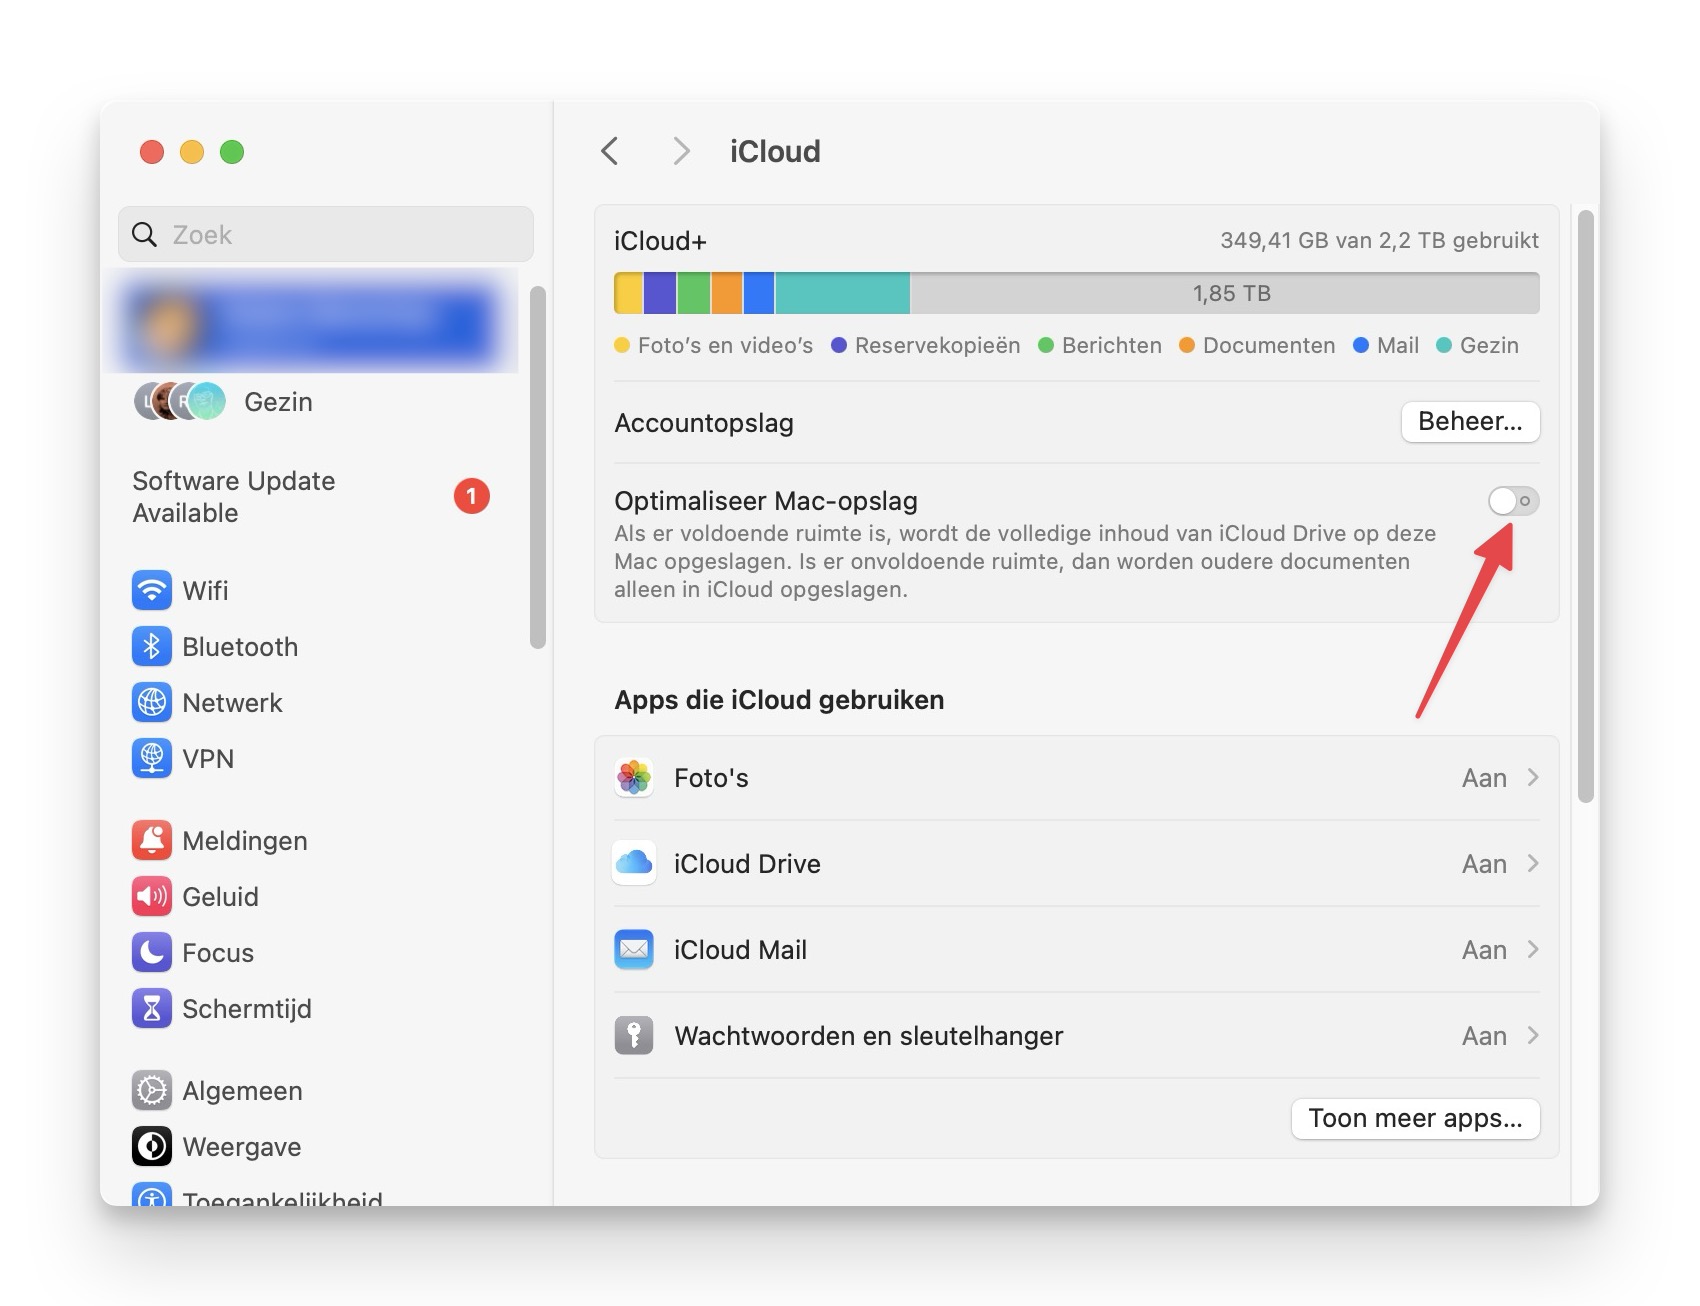
Task: Click the Accountopslag label
Action: coord(704,422)
